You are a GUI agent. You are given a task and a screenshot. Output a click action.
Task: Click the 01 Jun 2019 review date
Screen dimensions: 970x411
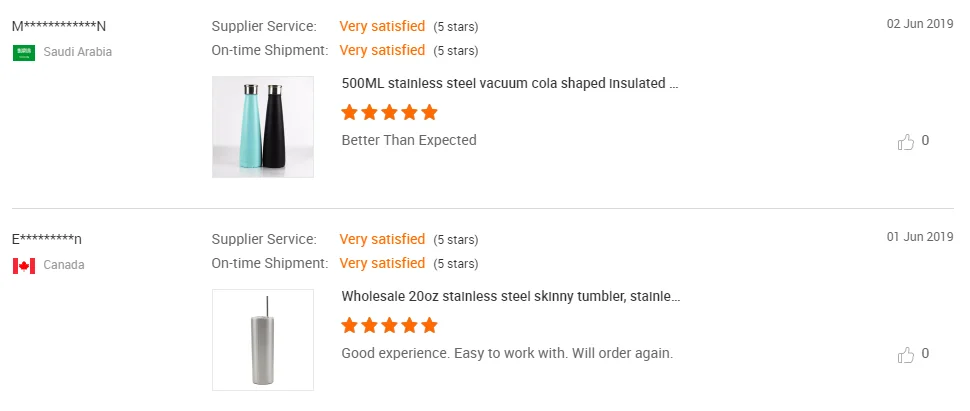pyautogui.click(x=920, y=236)
